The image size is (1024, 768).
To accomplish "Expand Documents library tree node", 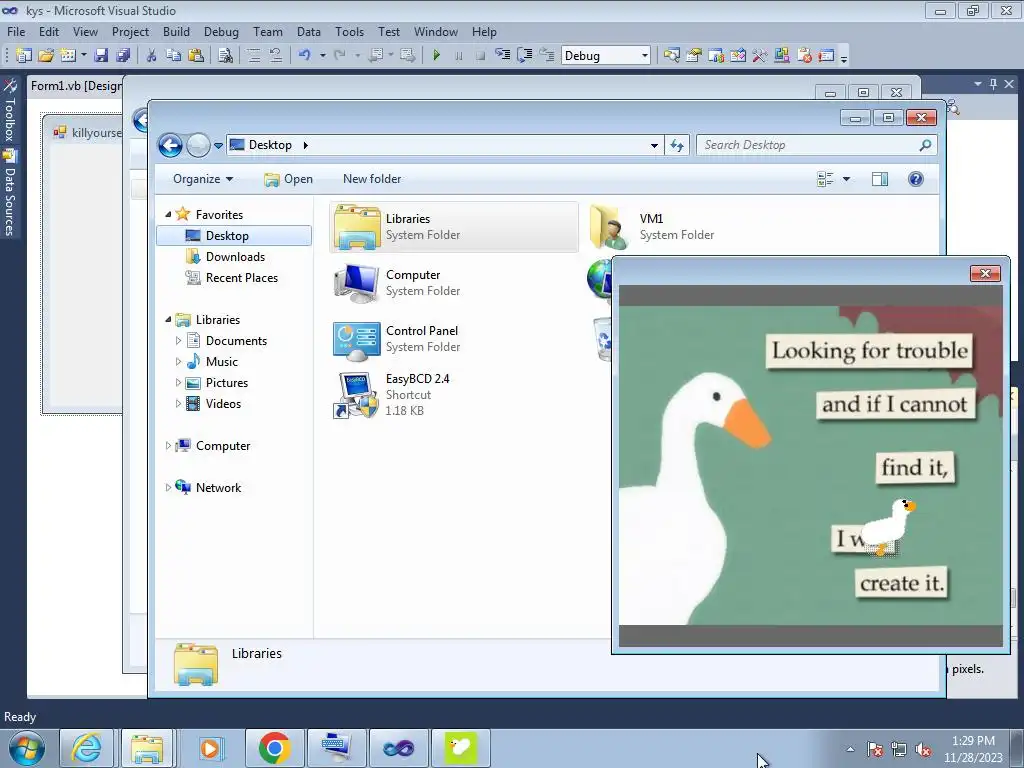I will pos(178,340).
